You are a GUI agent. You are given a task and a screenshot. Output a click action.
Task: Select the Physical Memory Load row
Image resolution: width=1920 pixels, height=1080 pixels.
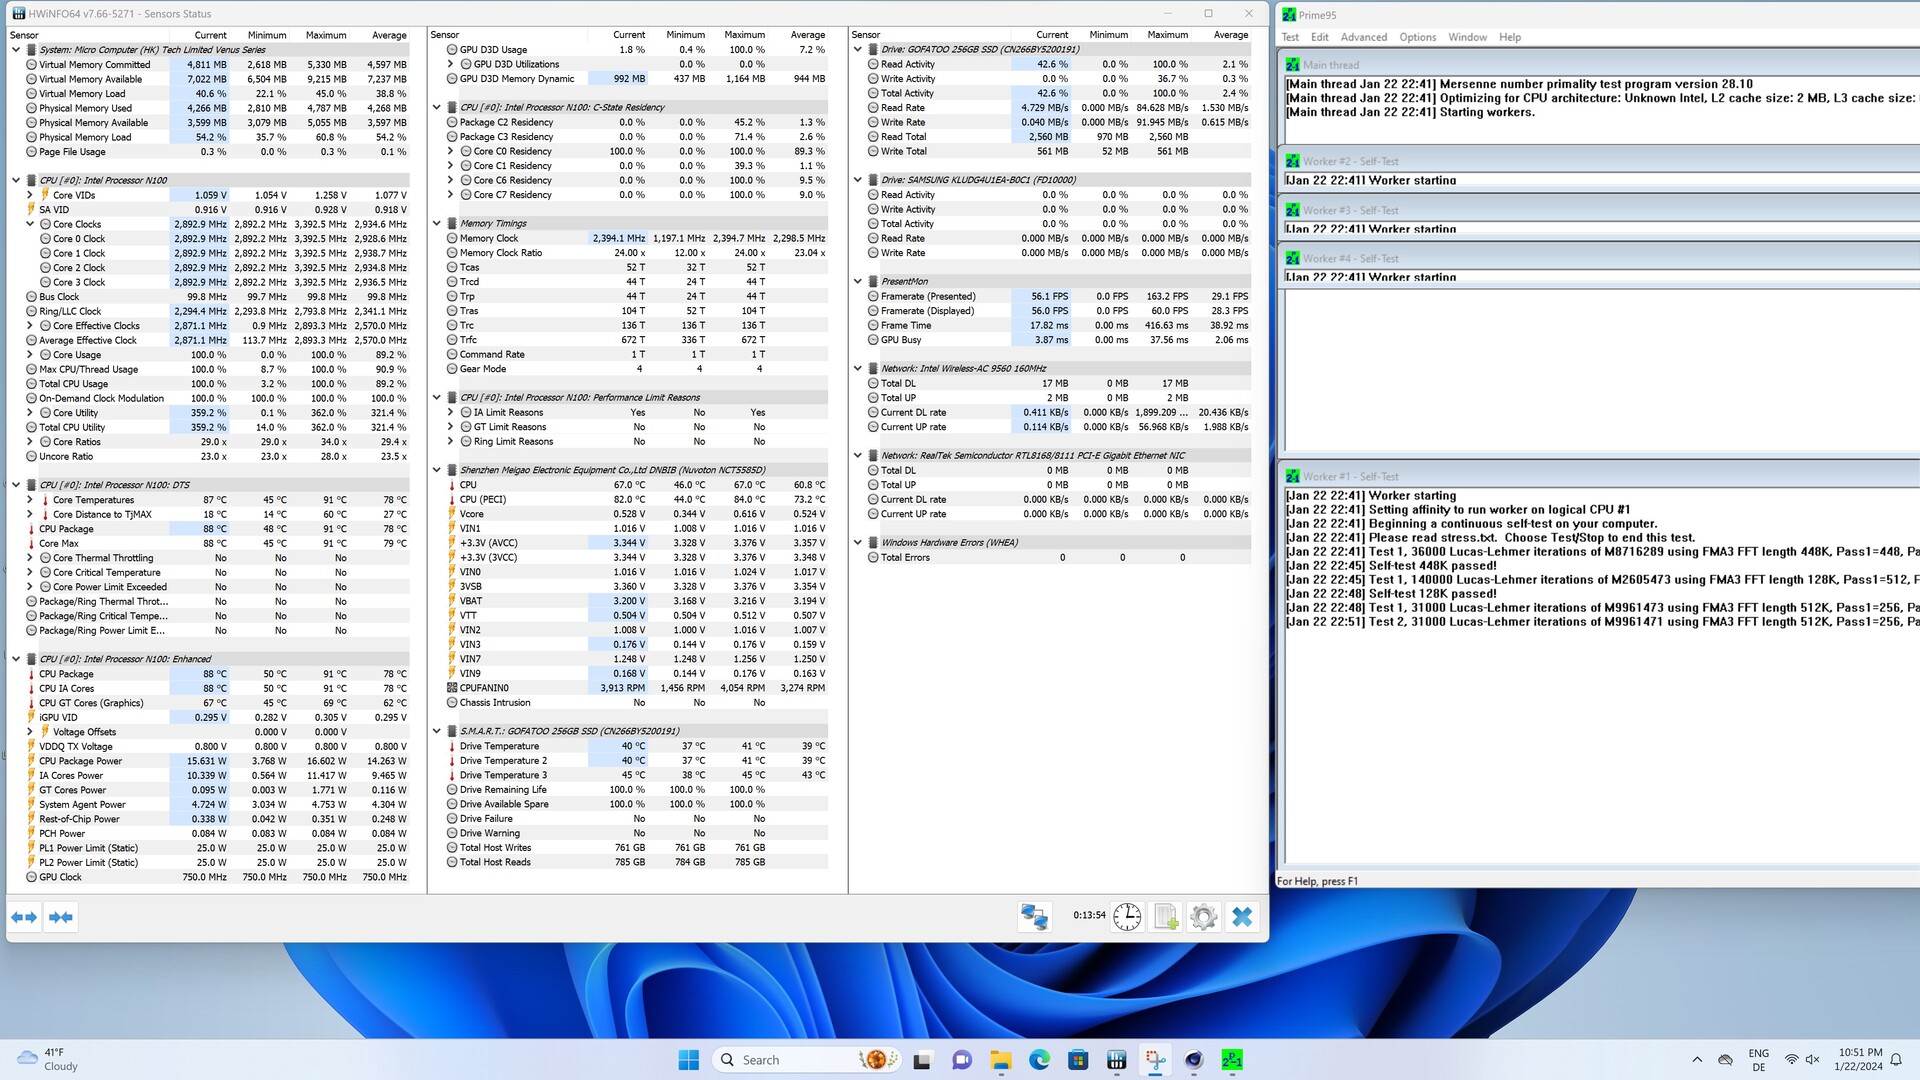217,137
